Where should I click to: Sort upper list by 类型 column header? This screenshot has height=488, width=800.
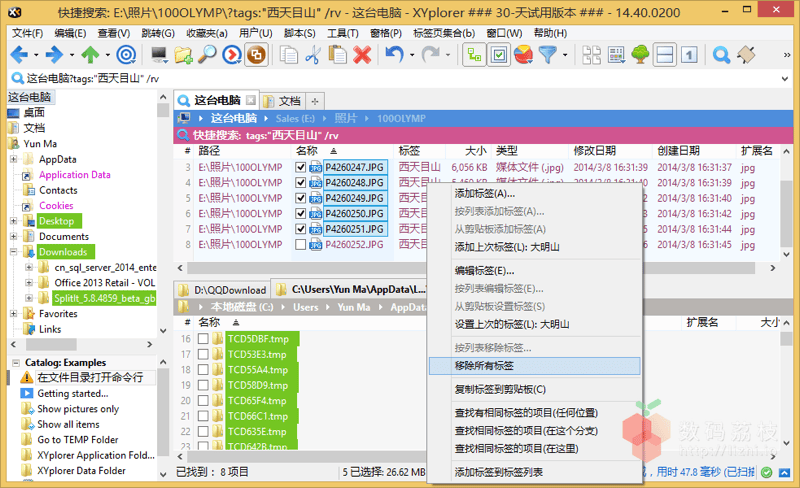[507, 151]
